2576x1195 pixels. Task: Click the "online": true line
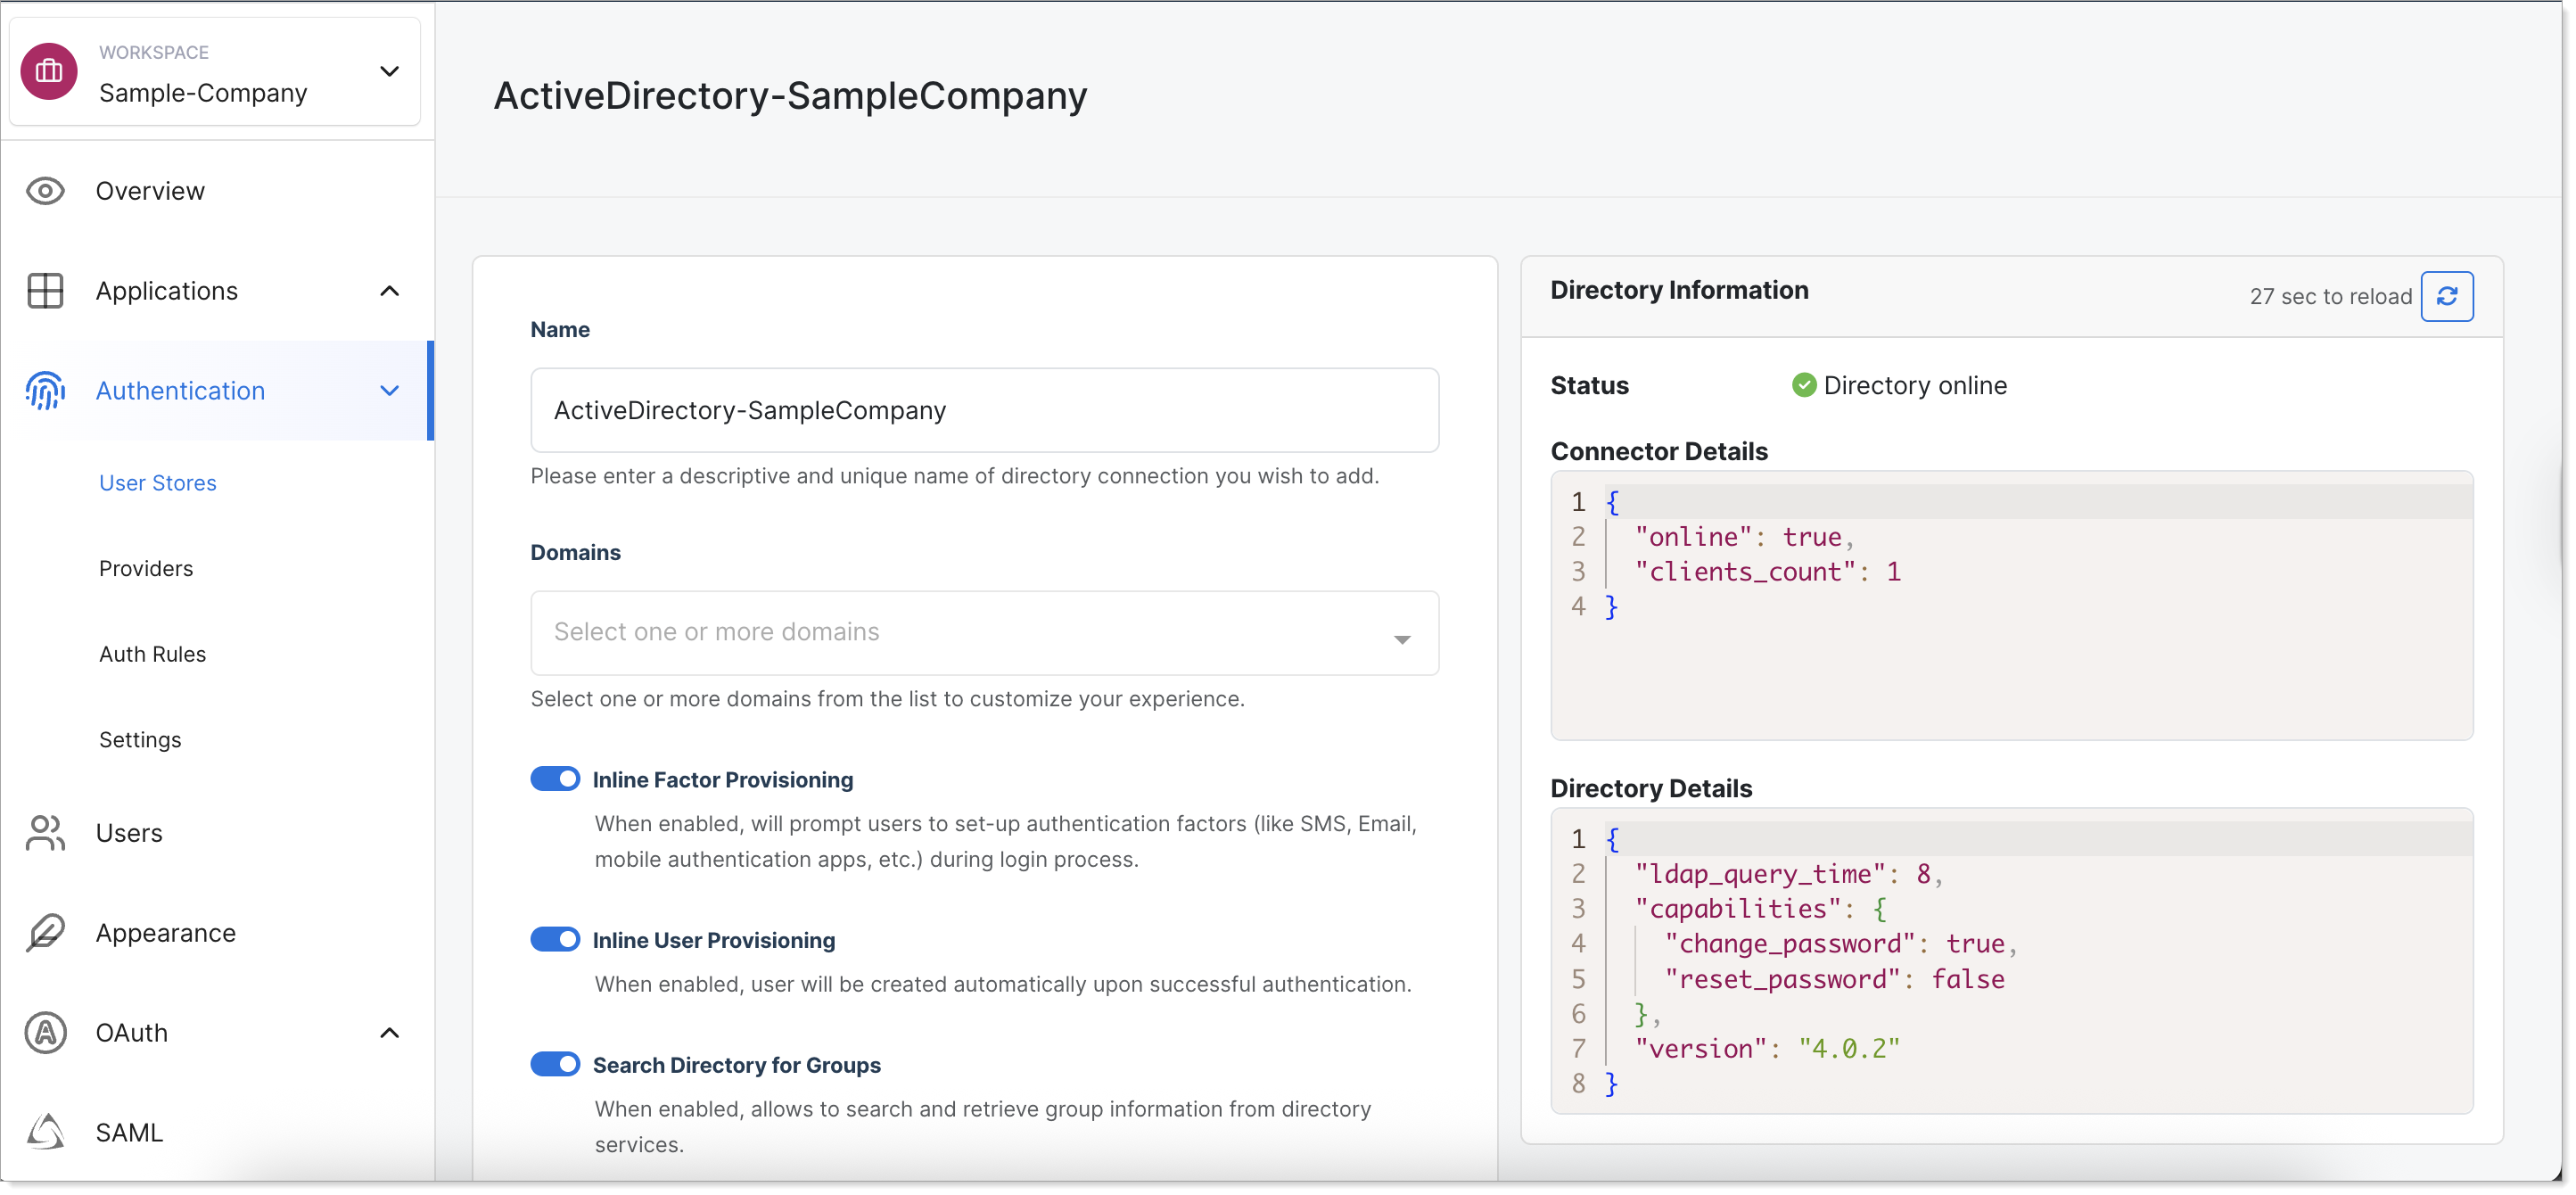click(1744, 537)
